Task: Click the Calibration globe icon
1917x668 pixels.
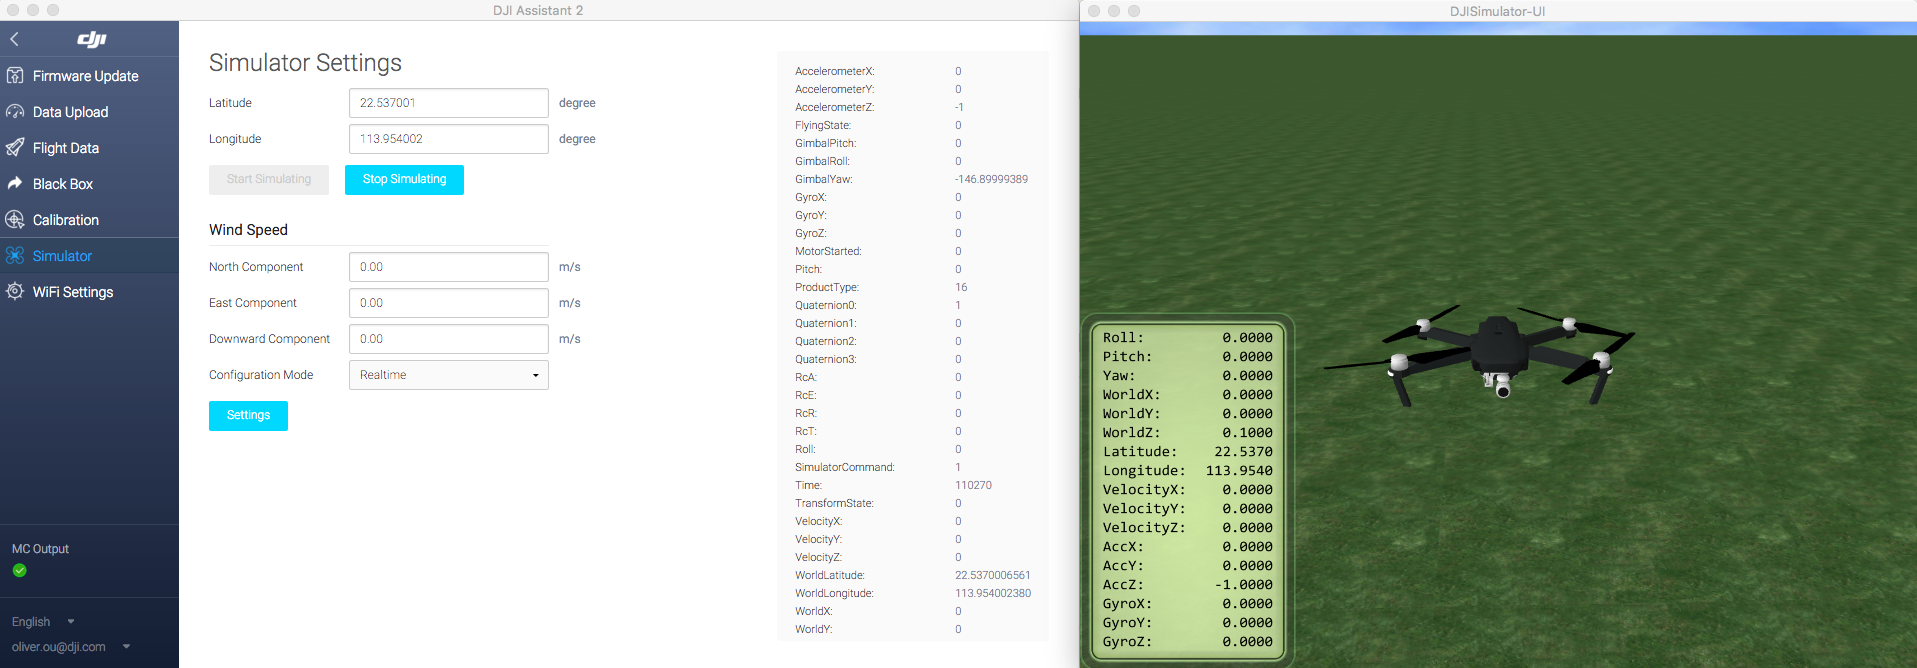Action: click(x=15, y=220)
